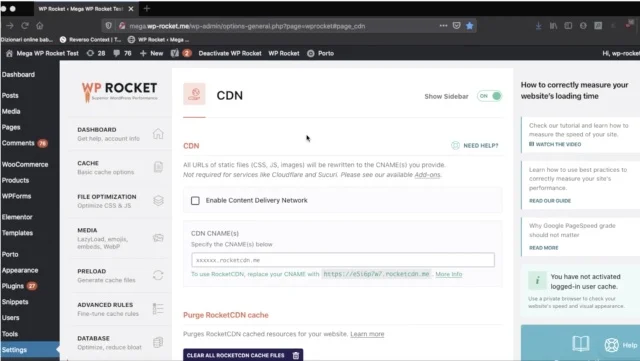Open Dashboard home icon in WP Rocket menu
The height and width of the screenshot is (361, 640).
click(158, 134)
